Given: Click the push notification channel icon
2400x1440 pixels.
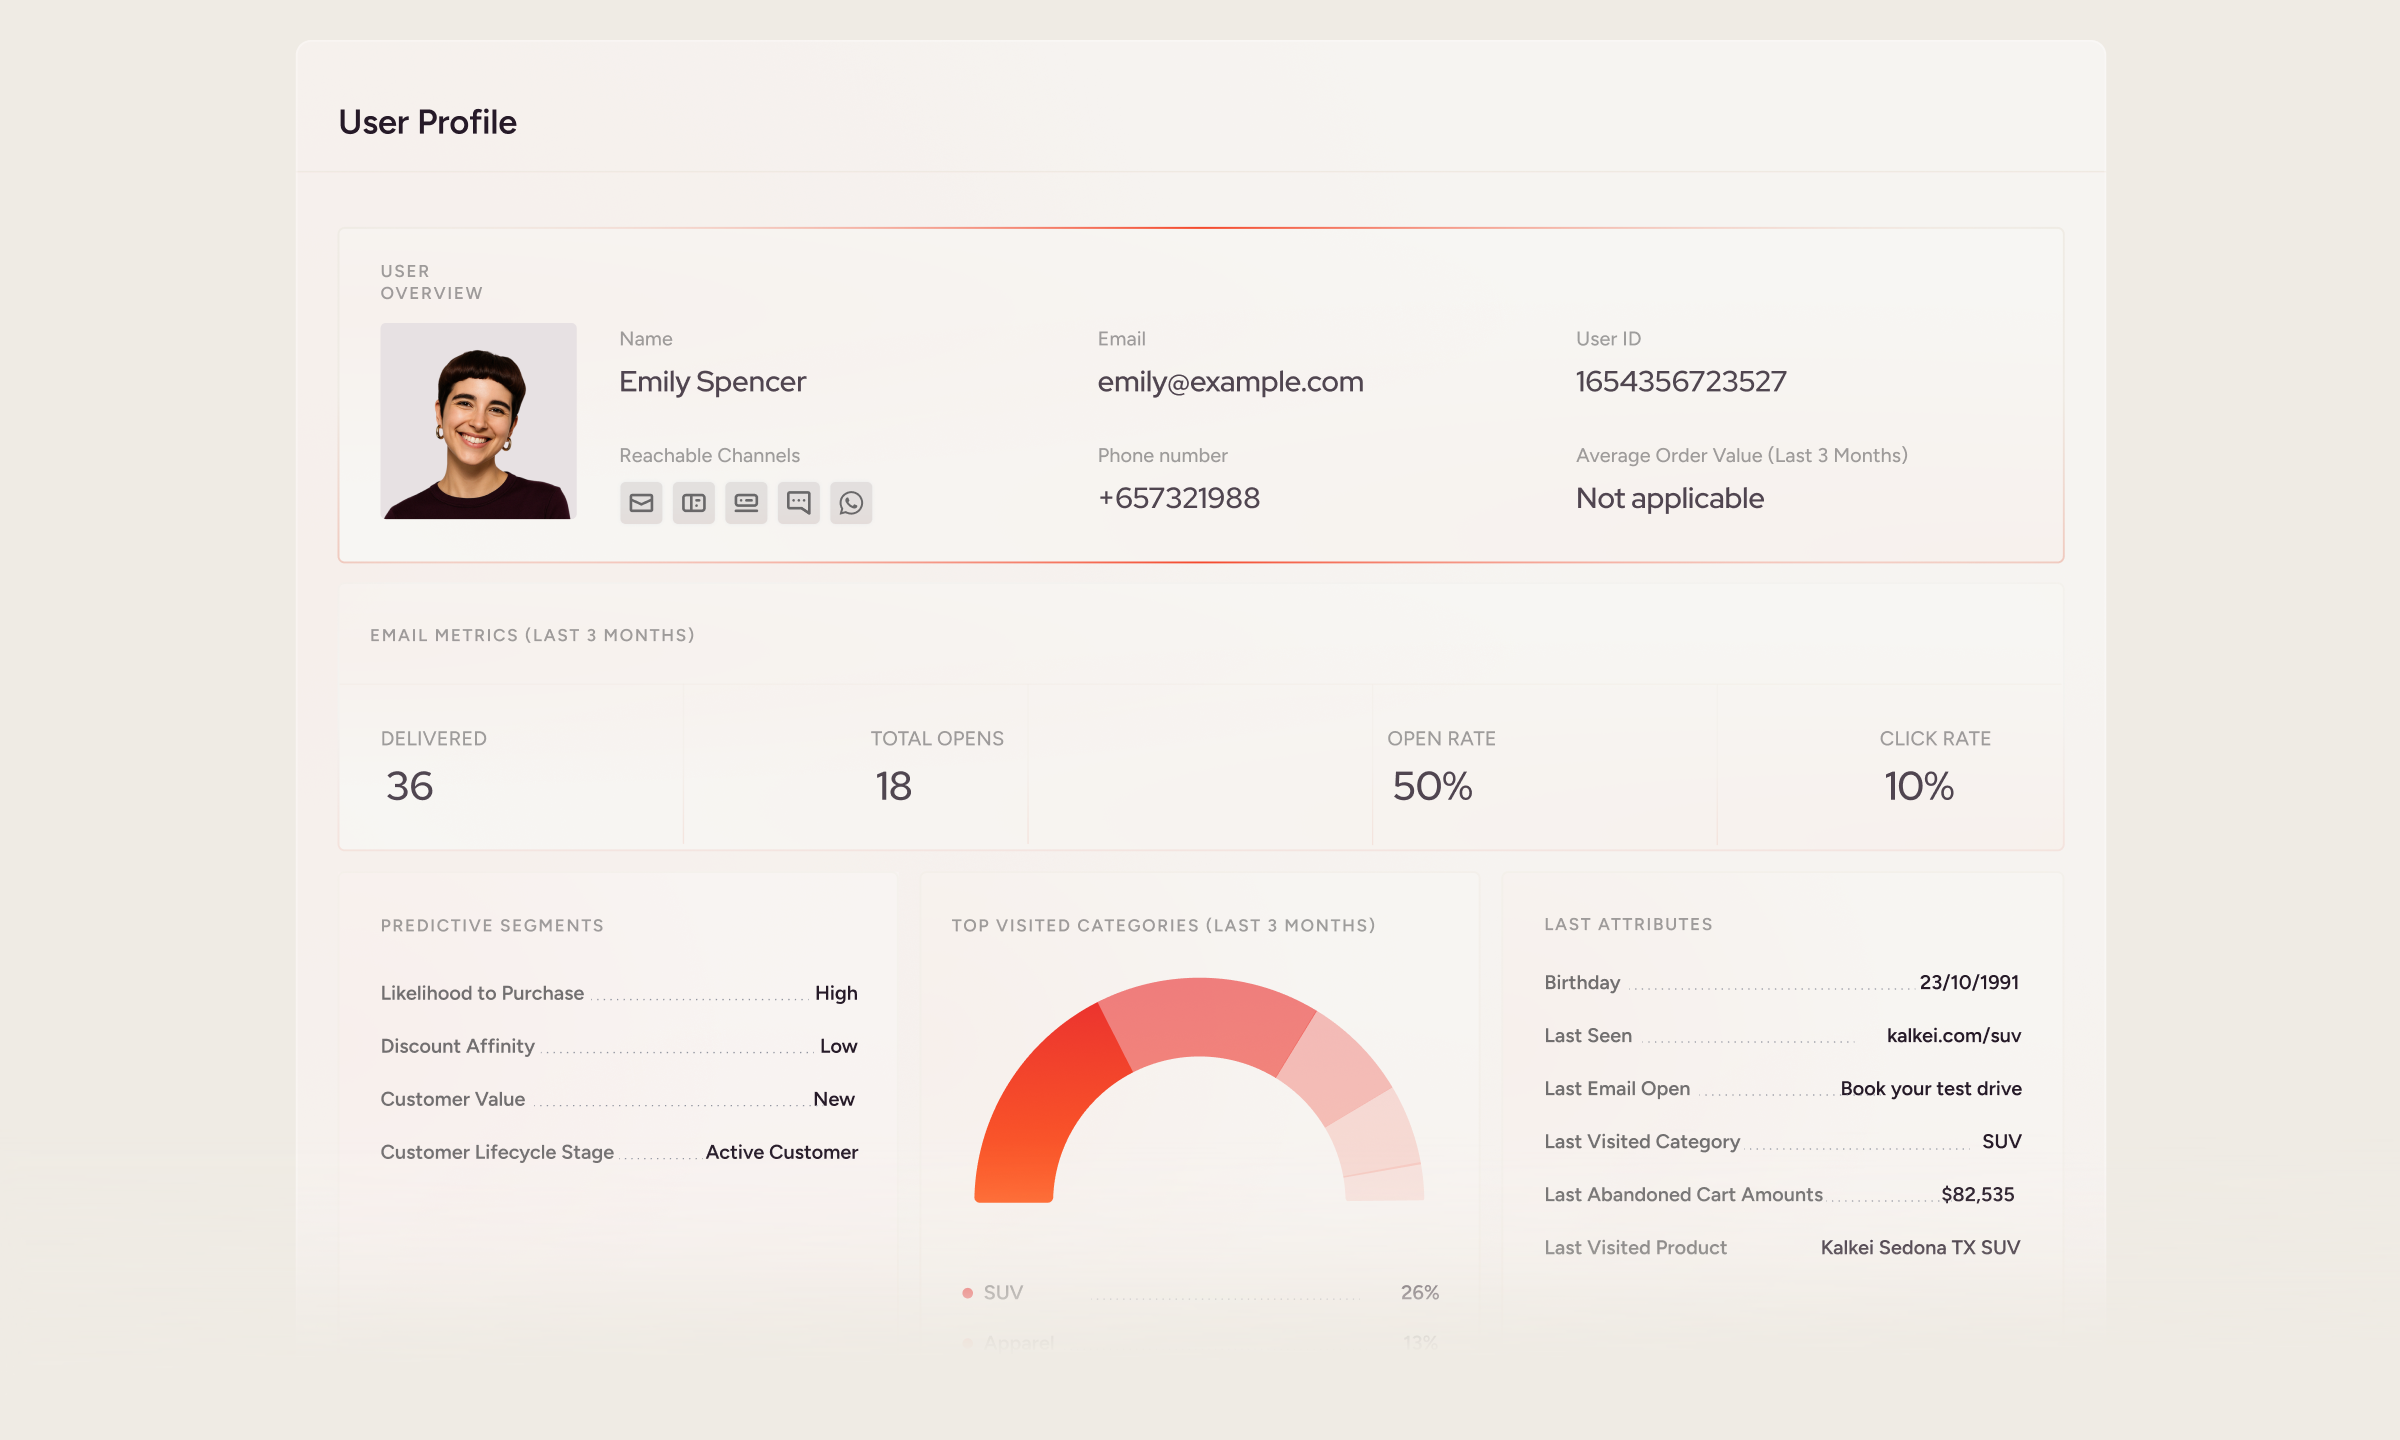Looking at the screenshot, I should tap(746, 502).
